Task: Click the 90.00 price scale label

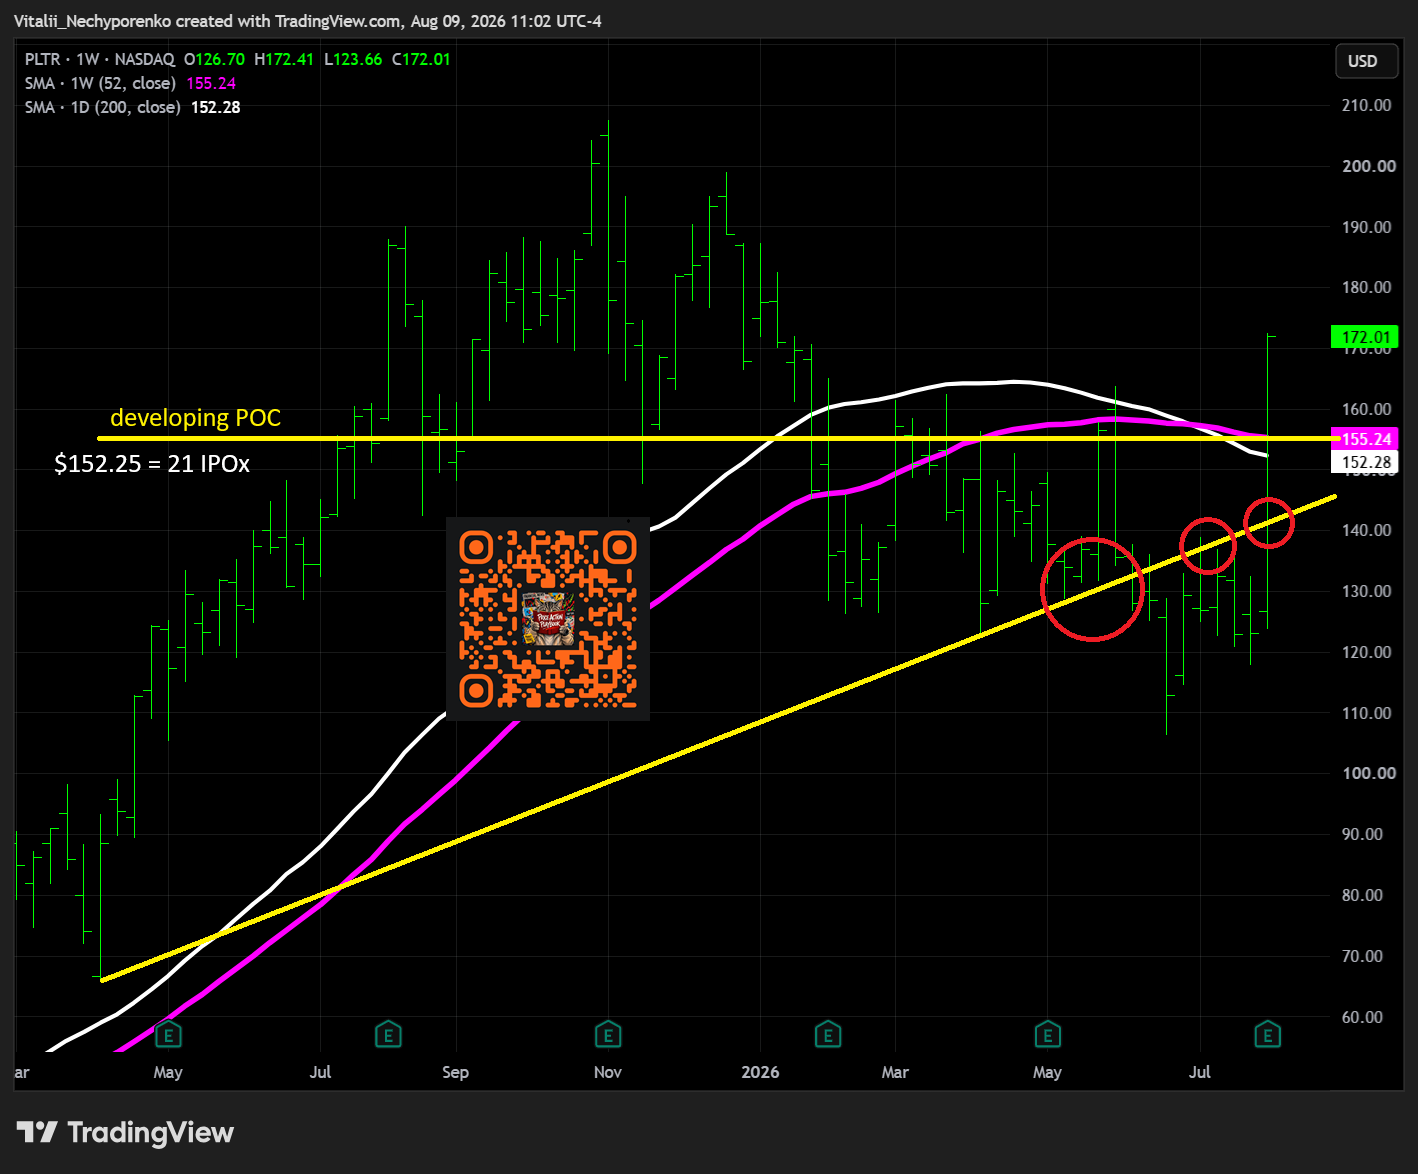Action: click(1362, 834)
